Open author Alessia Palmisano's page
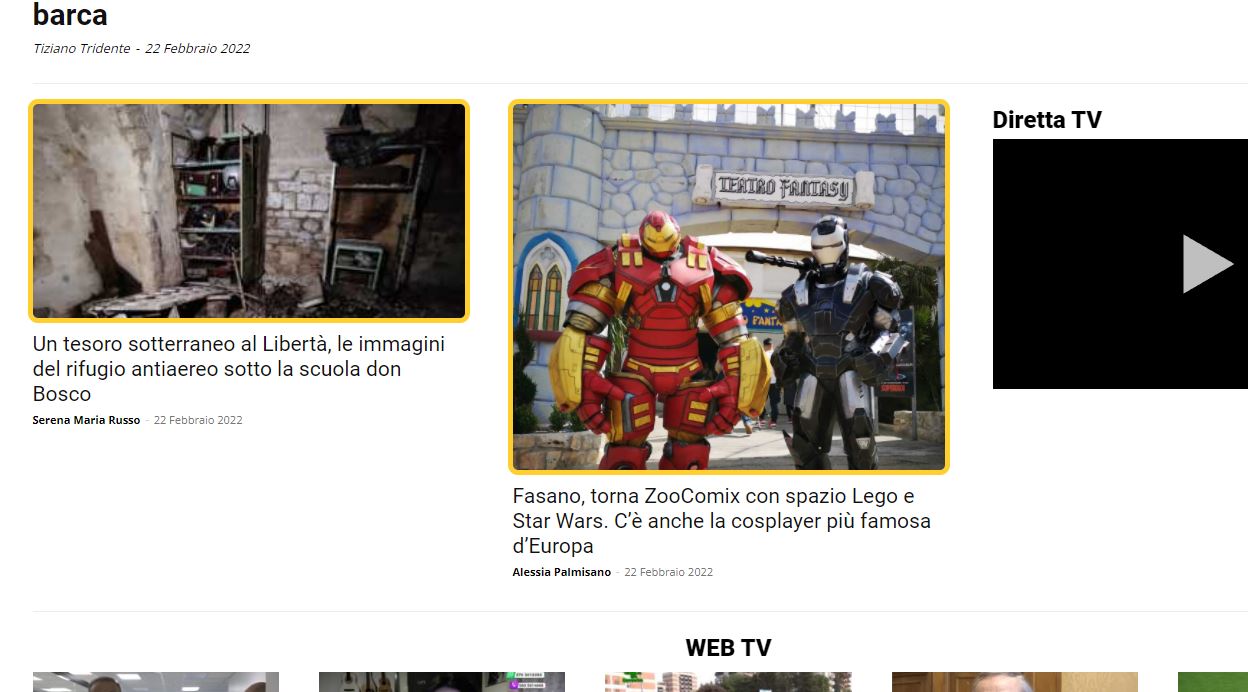 [x=562, y=572]
